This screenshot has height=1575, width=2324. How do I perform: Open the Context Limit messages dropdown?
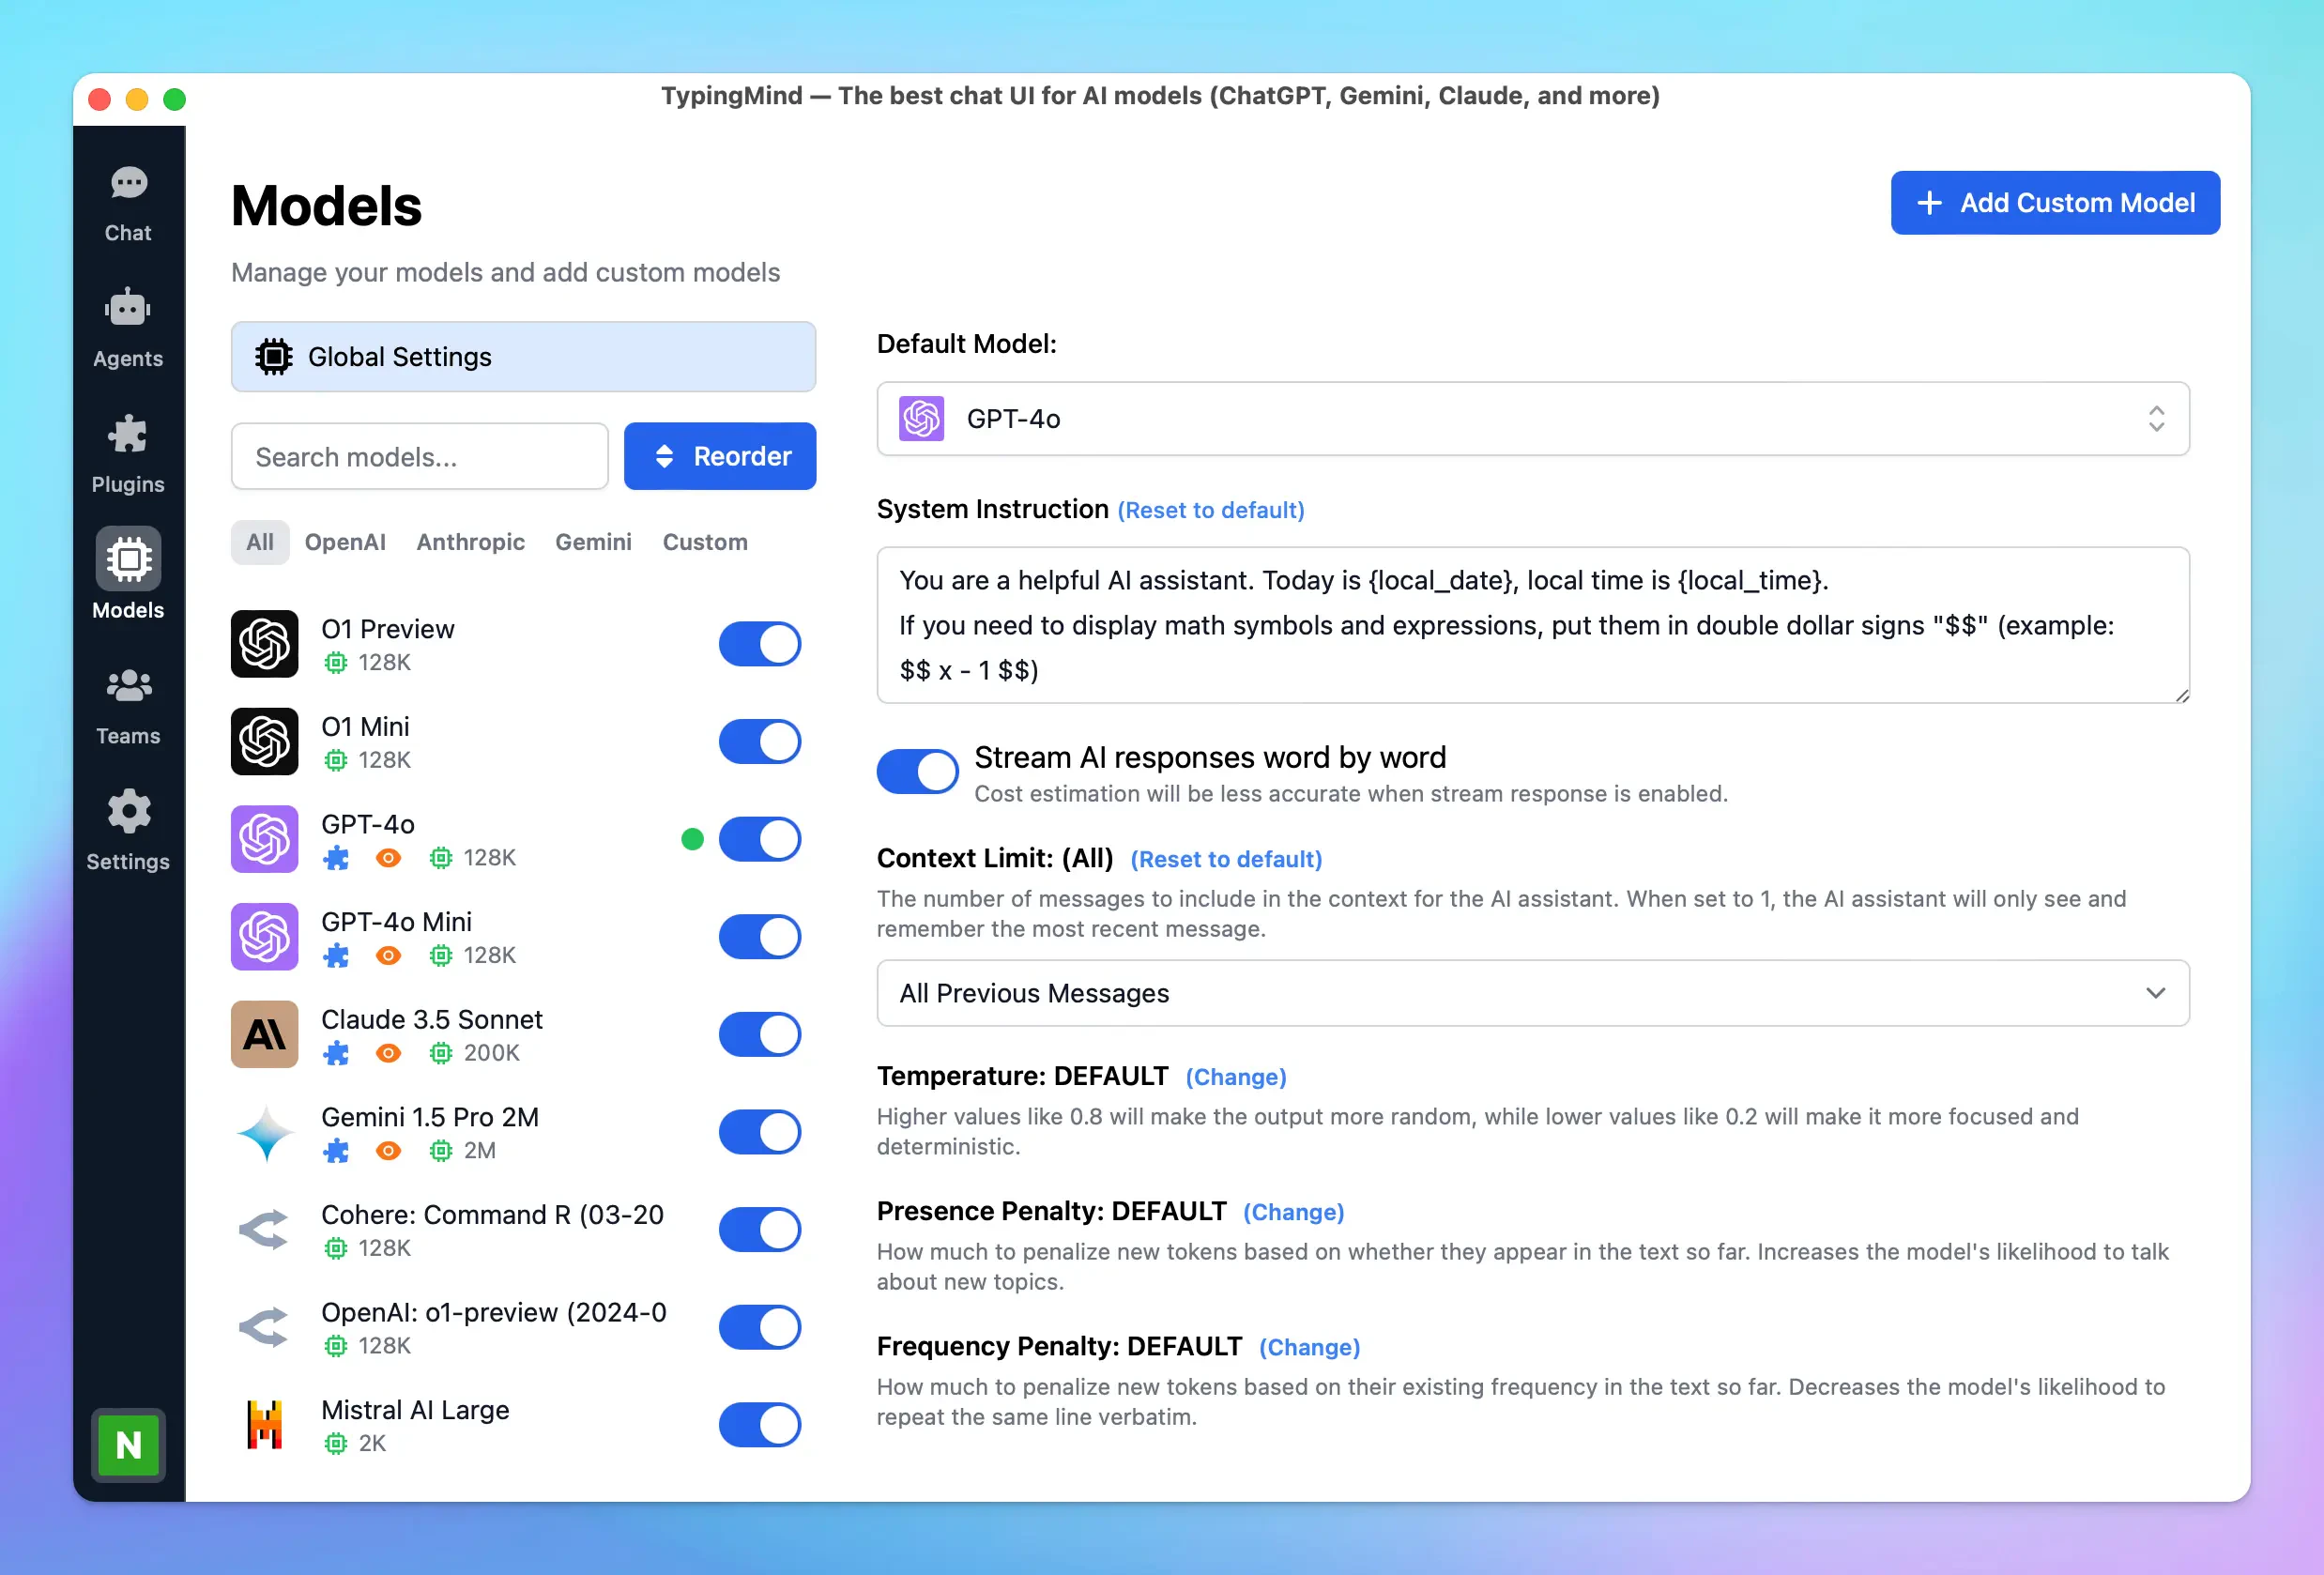(x=1533, y=993)
